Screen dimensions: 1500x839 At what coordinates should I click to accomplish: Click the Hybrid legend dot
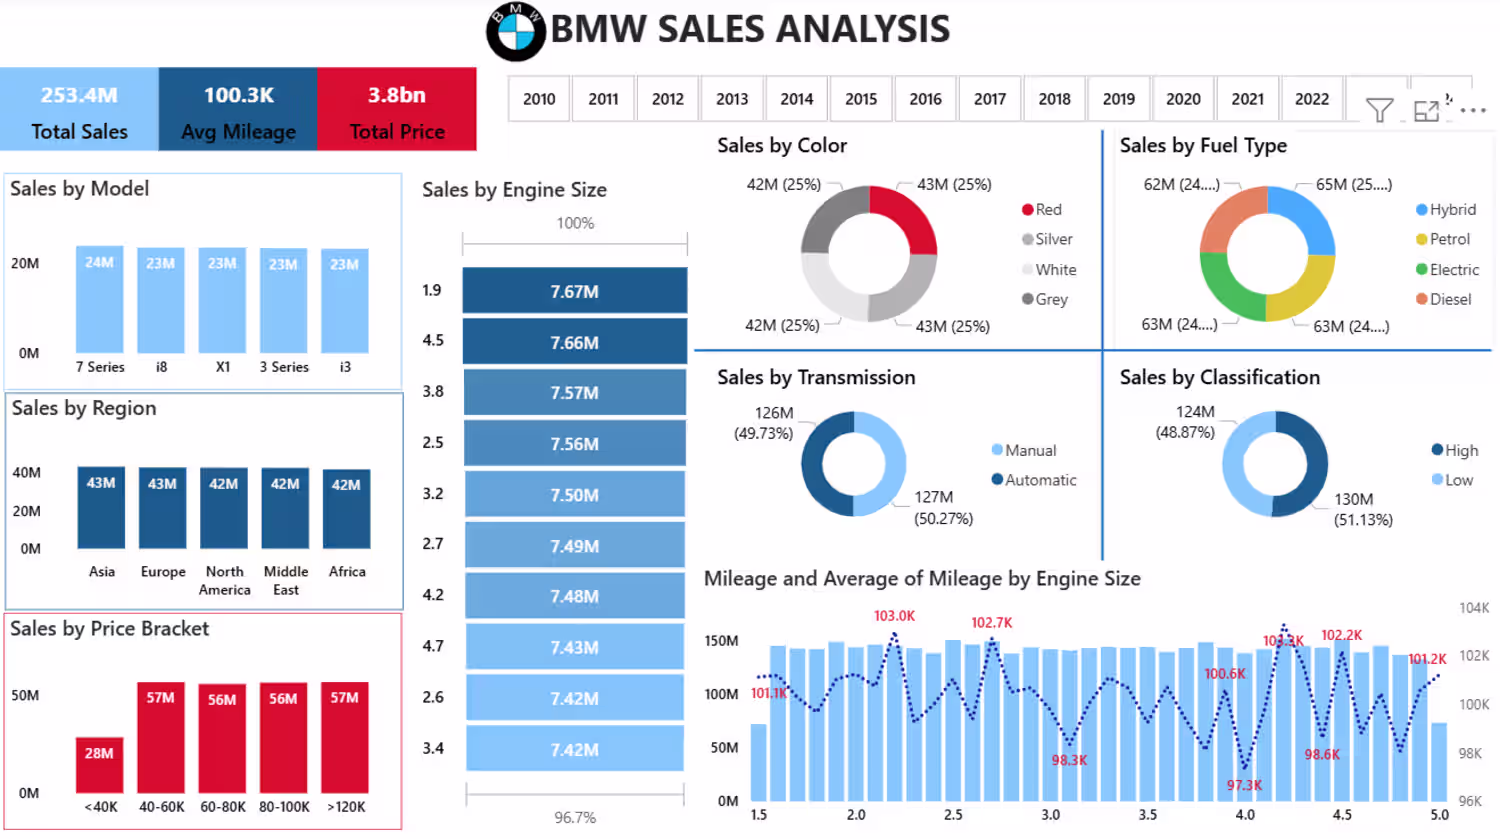(1421, 210)
